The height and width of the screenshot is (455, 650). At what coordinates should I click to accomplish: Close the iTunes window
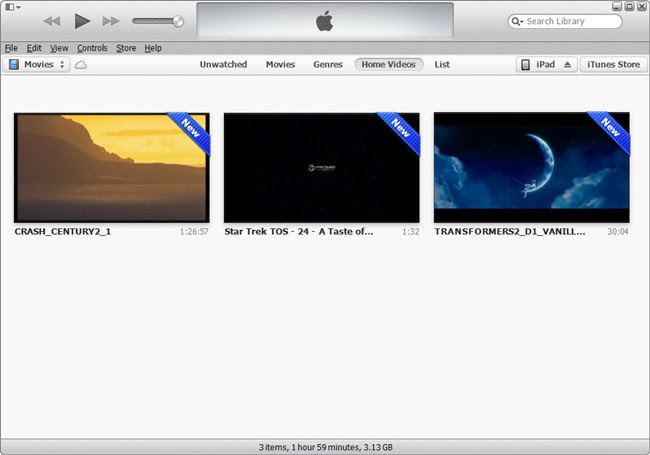pos(642,7)
